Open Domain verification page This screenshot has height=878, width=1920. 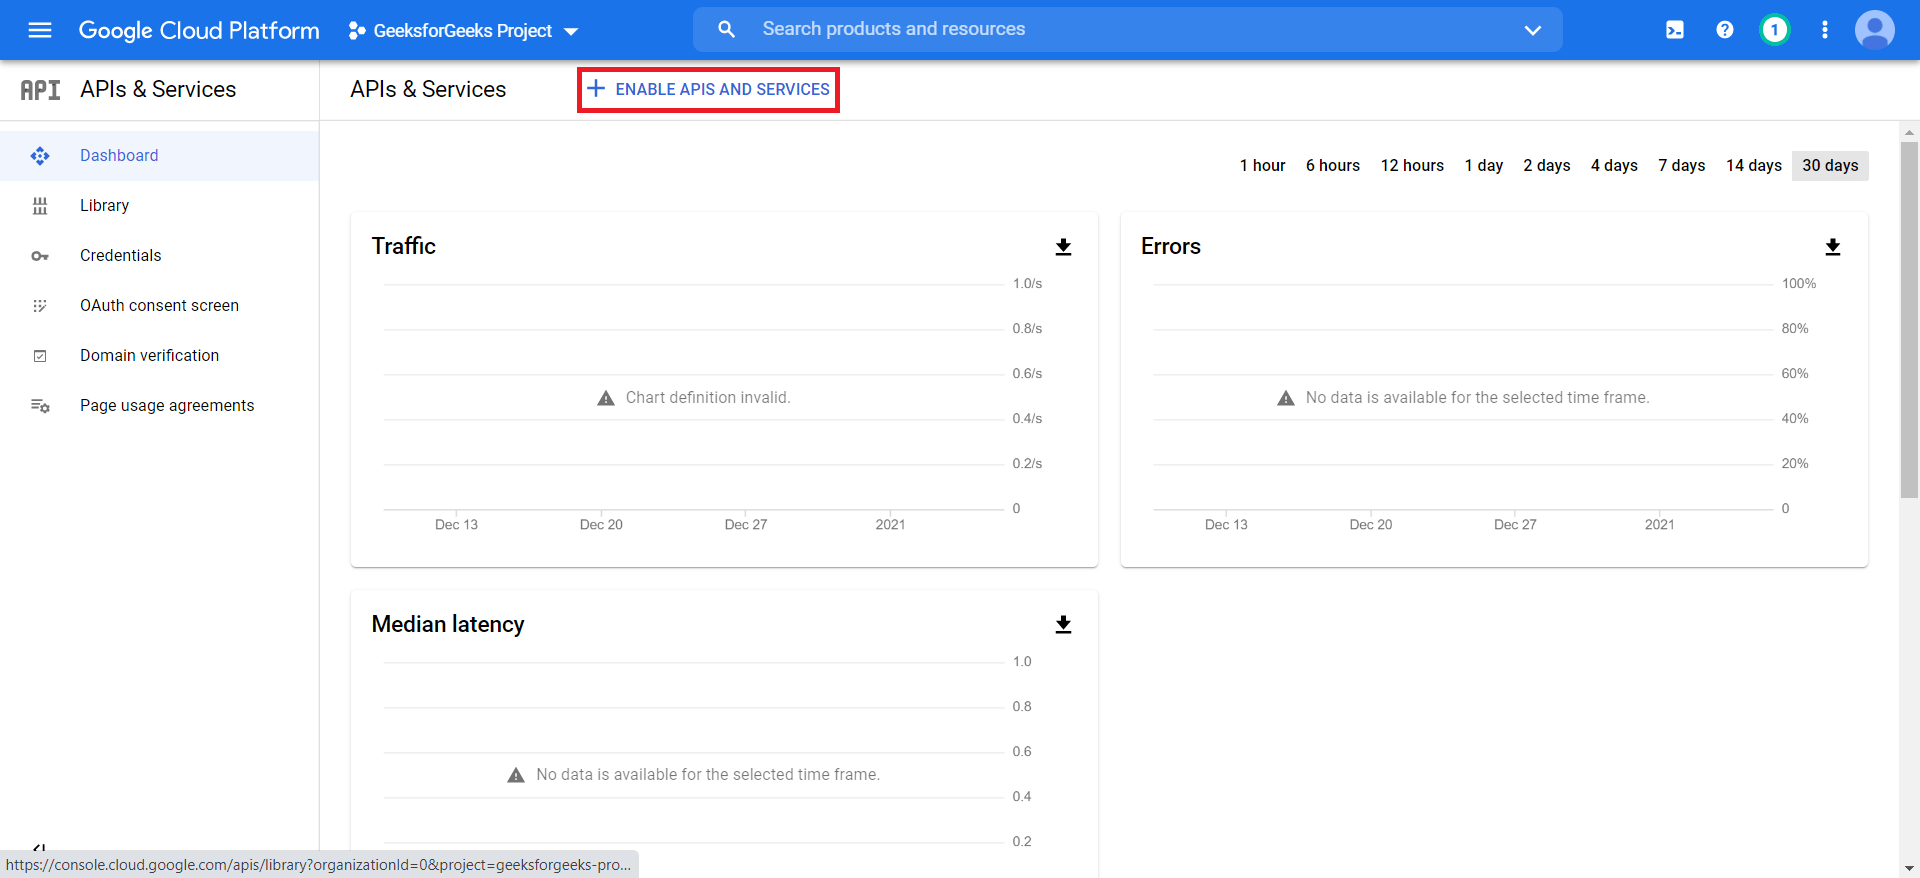pyautogui.click(x=159, y=356)
